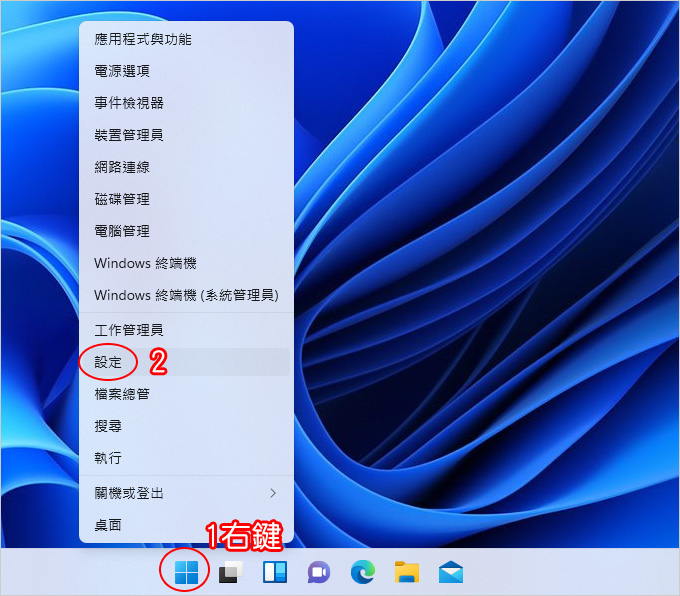The height and width of the screenshot is (596, 680).
Task: Open the Widgets taskbar icon
Action: 275,572
